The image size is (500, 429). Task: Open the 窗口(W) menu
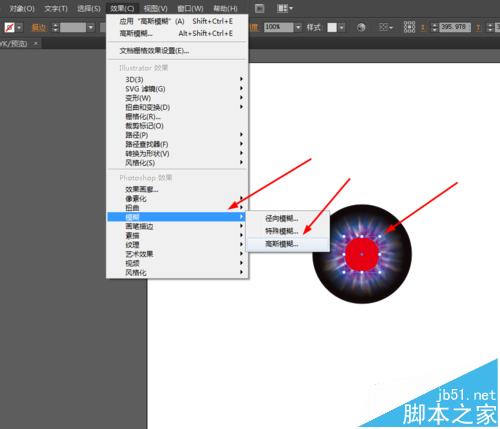(x=190, y=8)
